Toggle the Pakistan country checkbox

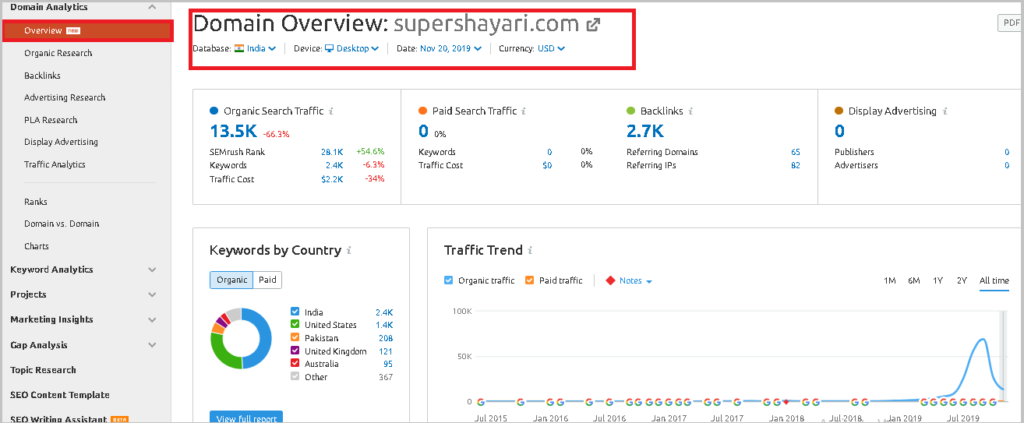[x=295, y=338]
